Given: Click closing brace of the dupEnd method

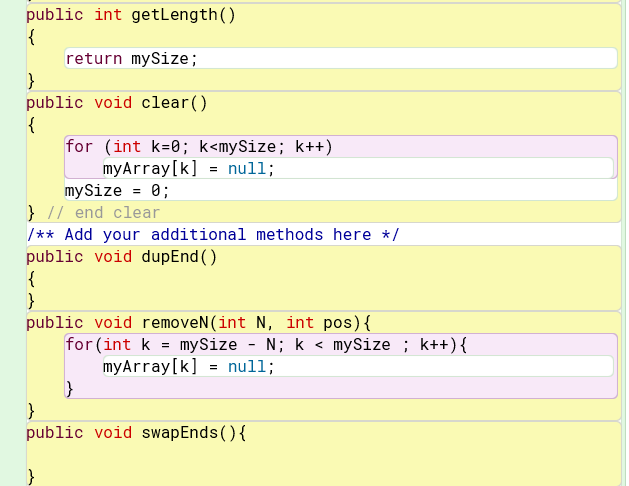Looking at the screenshot, I should pyautogui.click(x=31, y=301).
